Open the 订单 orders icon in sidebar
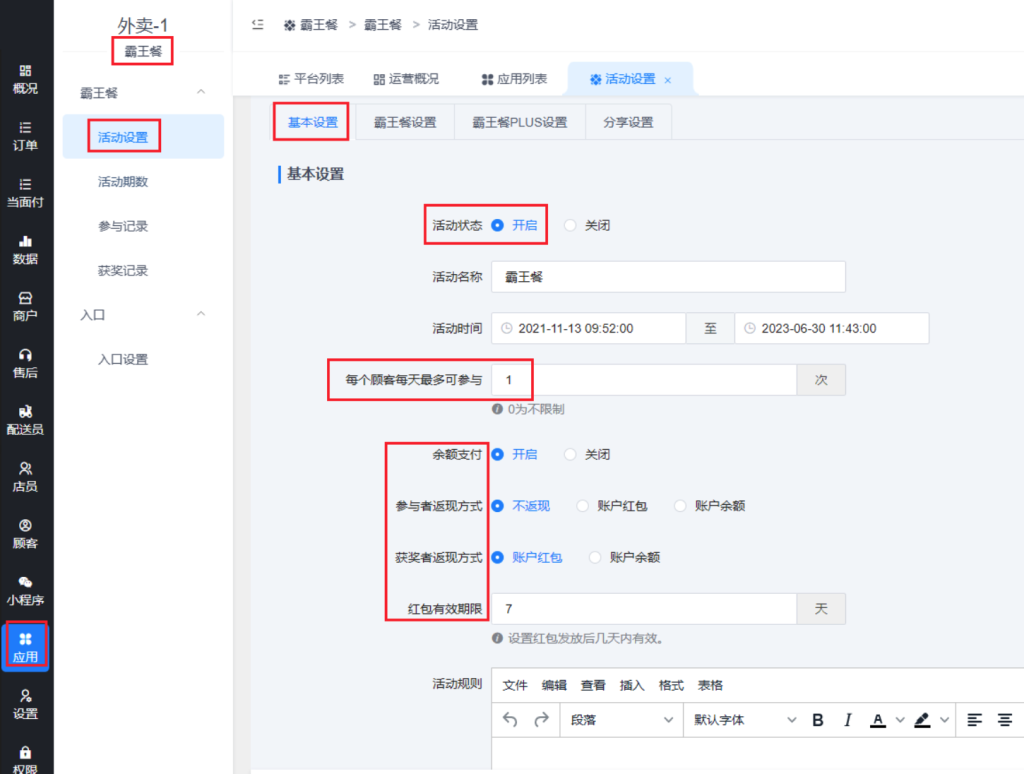Viewport: 1024px width, 774px height. (25, 128)
